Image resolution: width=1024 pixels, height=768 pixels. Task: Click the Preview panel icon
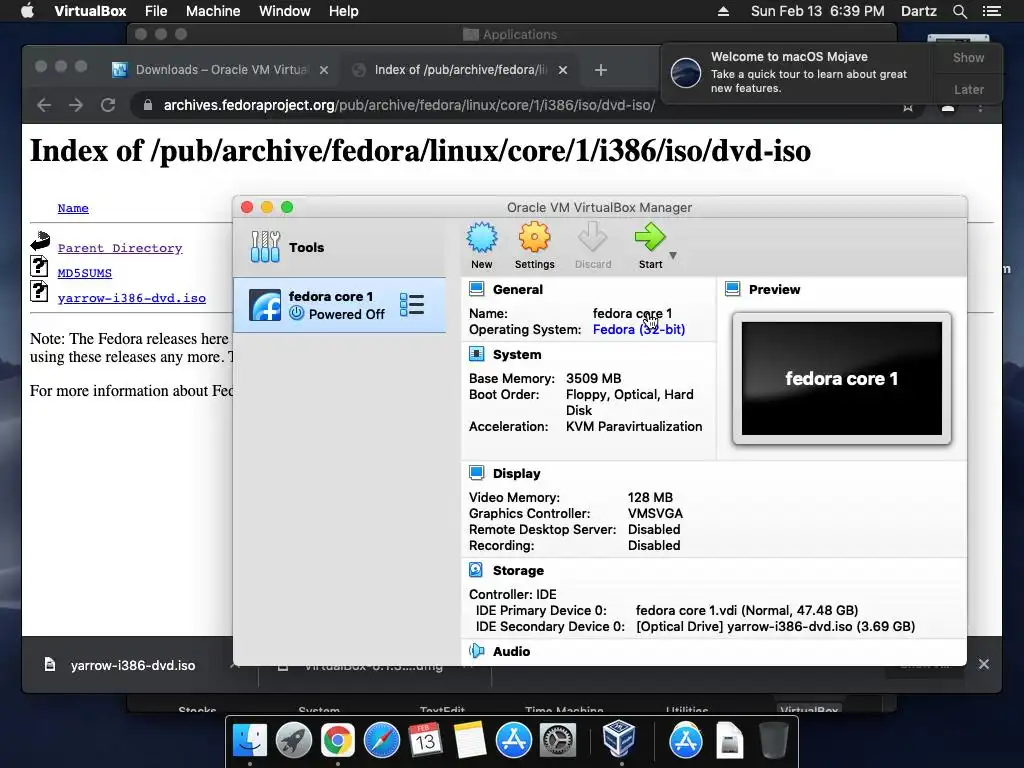click(x=733, y=289)
